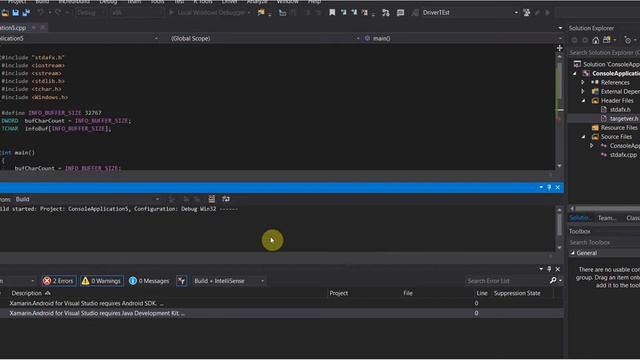Toggle the 2 Errors filter

[58, 281]
